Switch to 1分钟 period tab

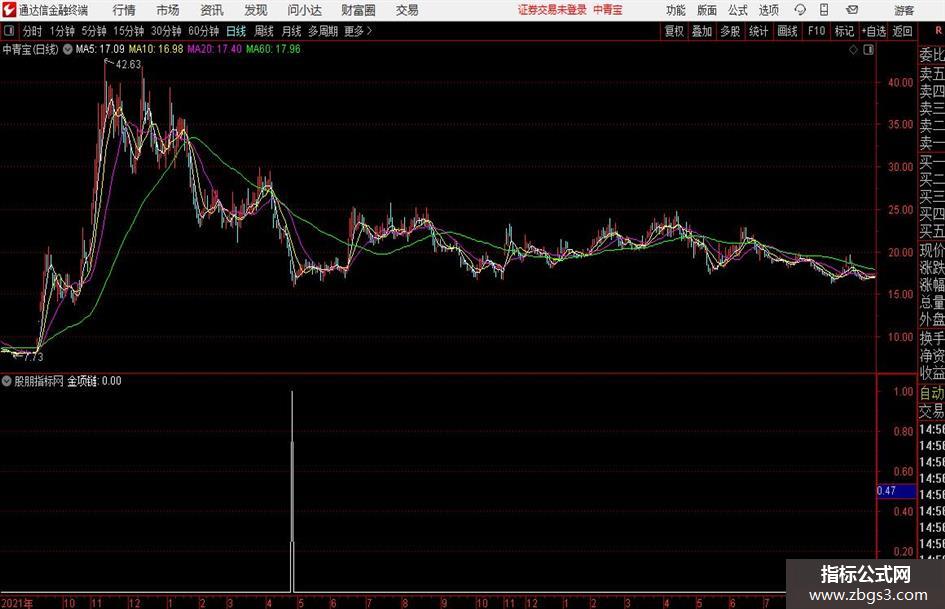pos(62,31)
